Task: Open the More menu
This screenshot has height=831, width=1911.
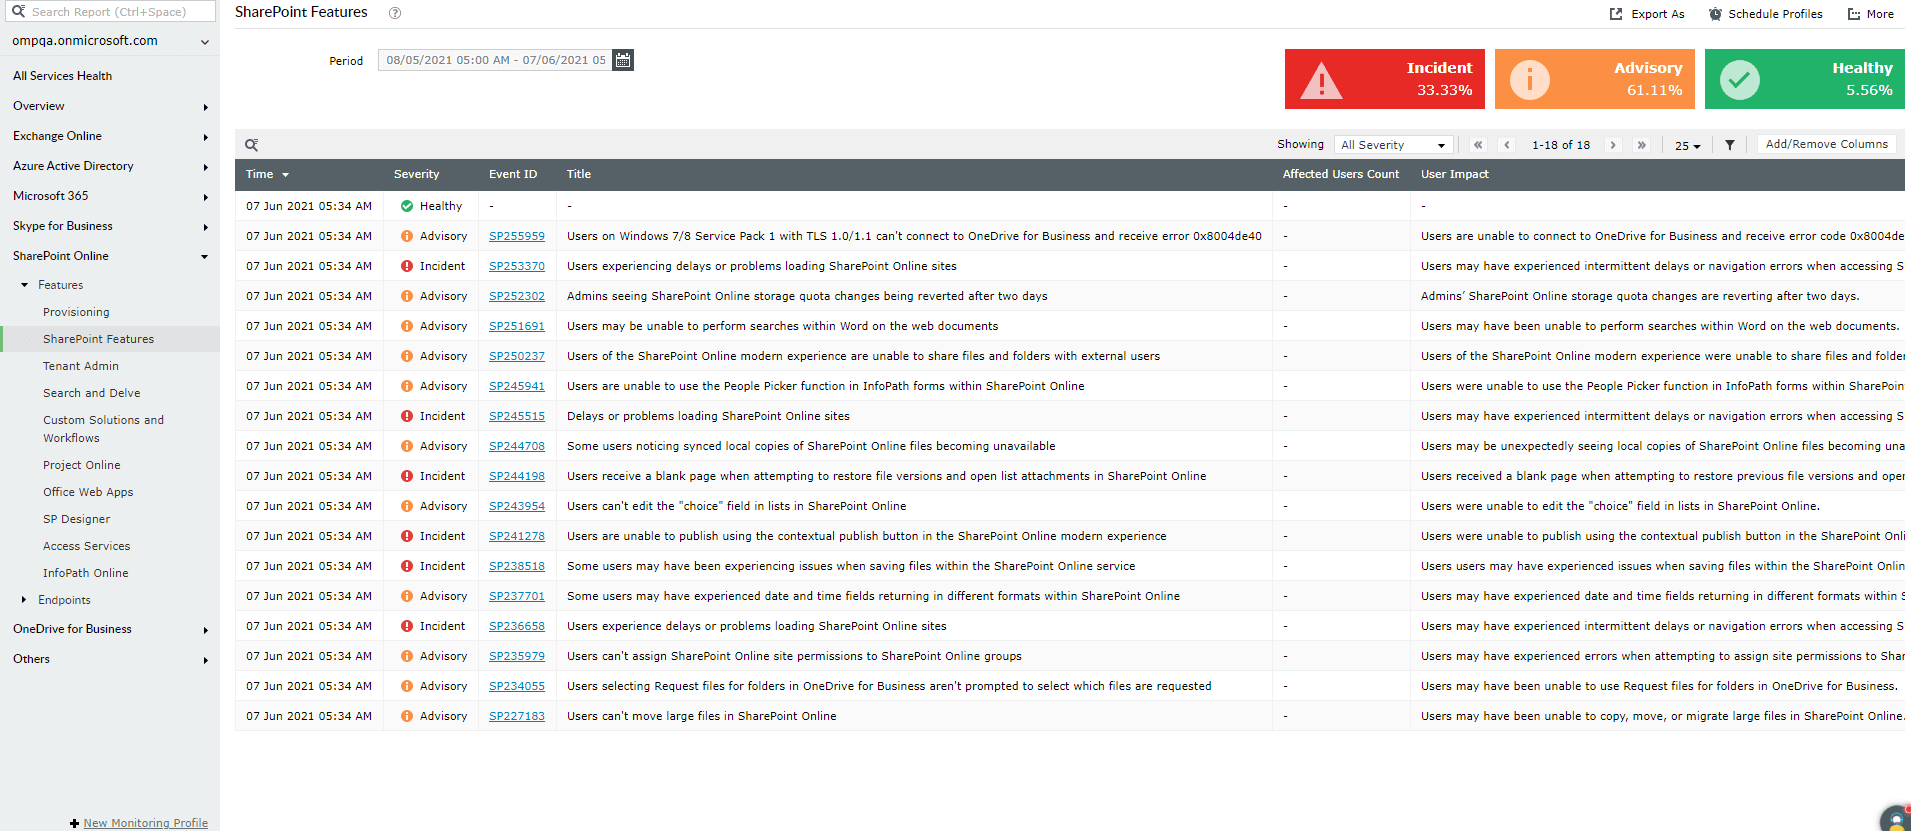Action: 1870,14
